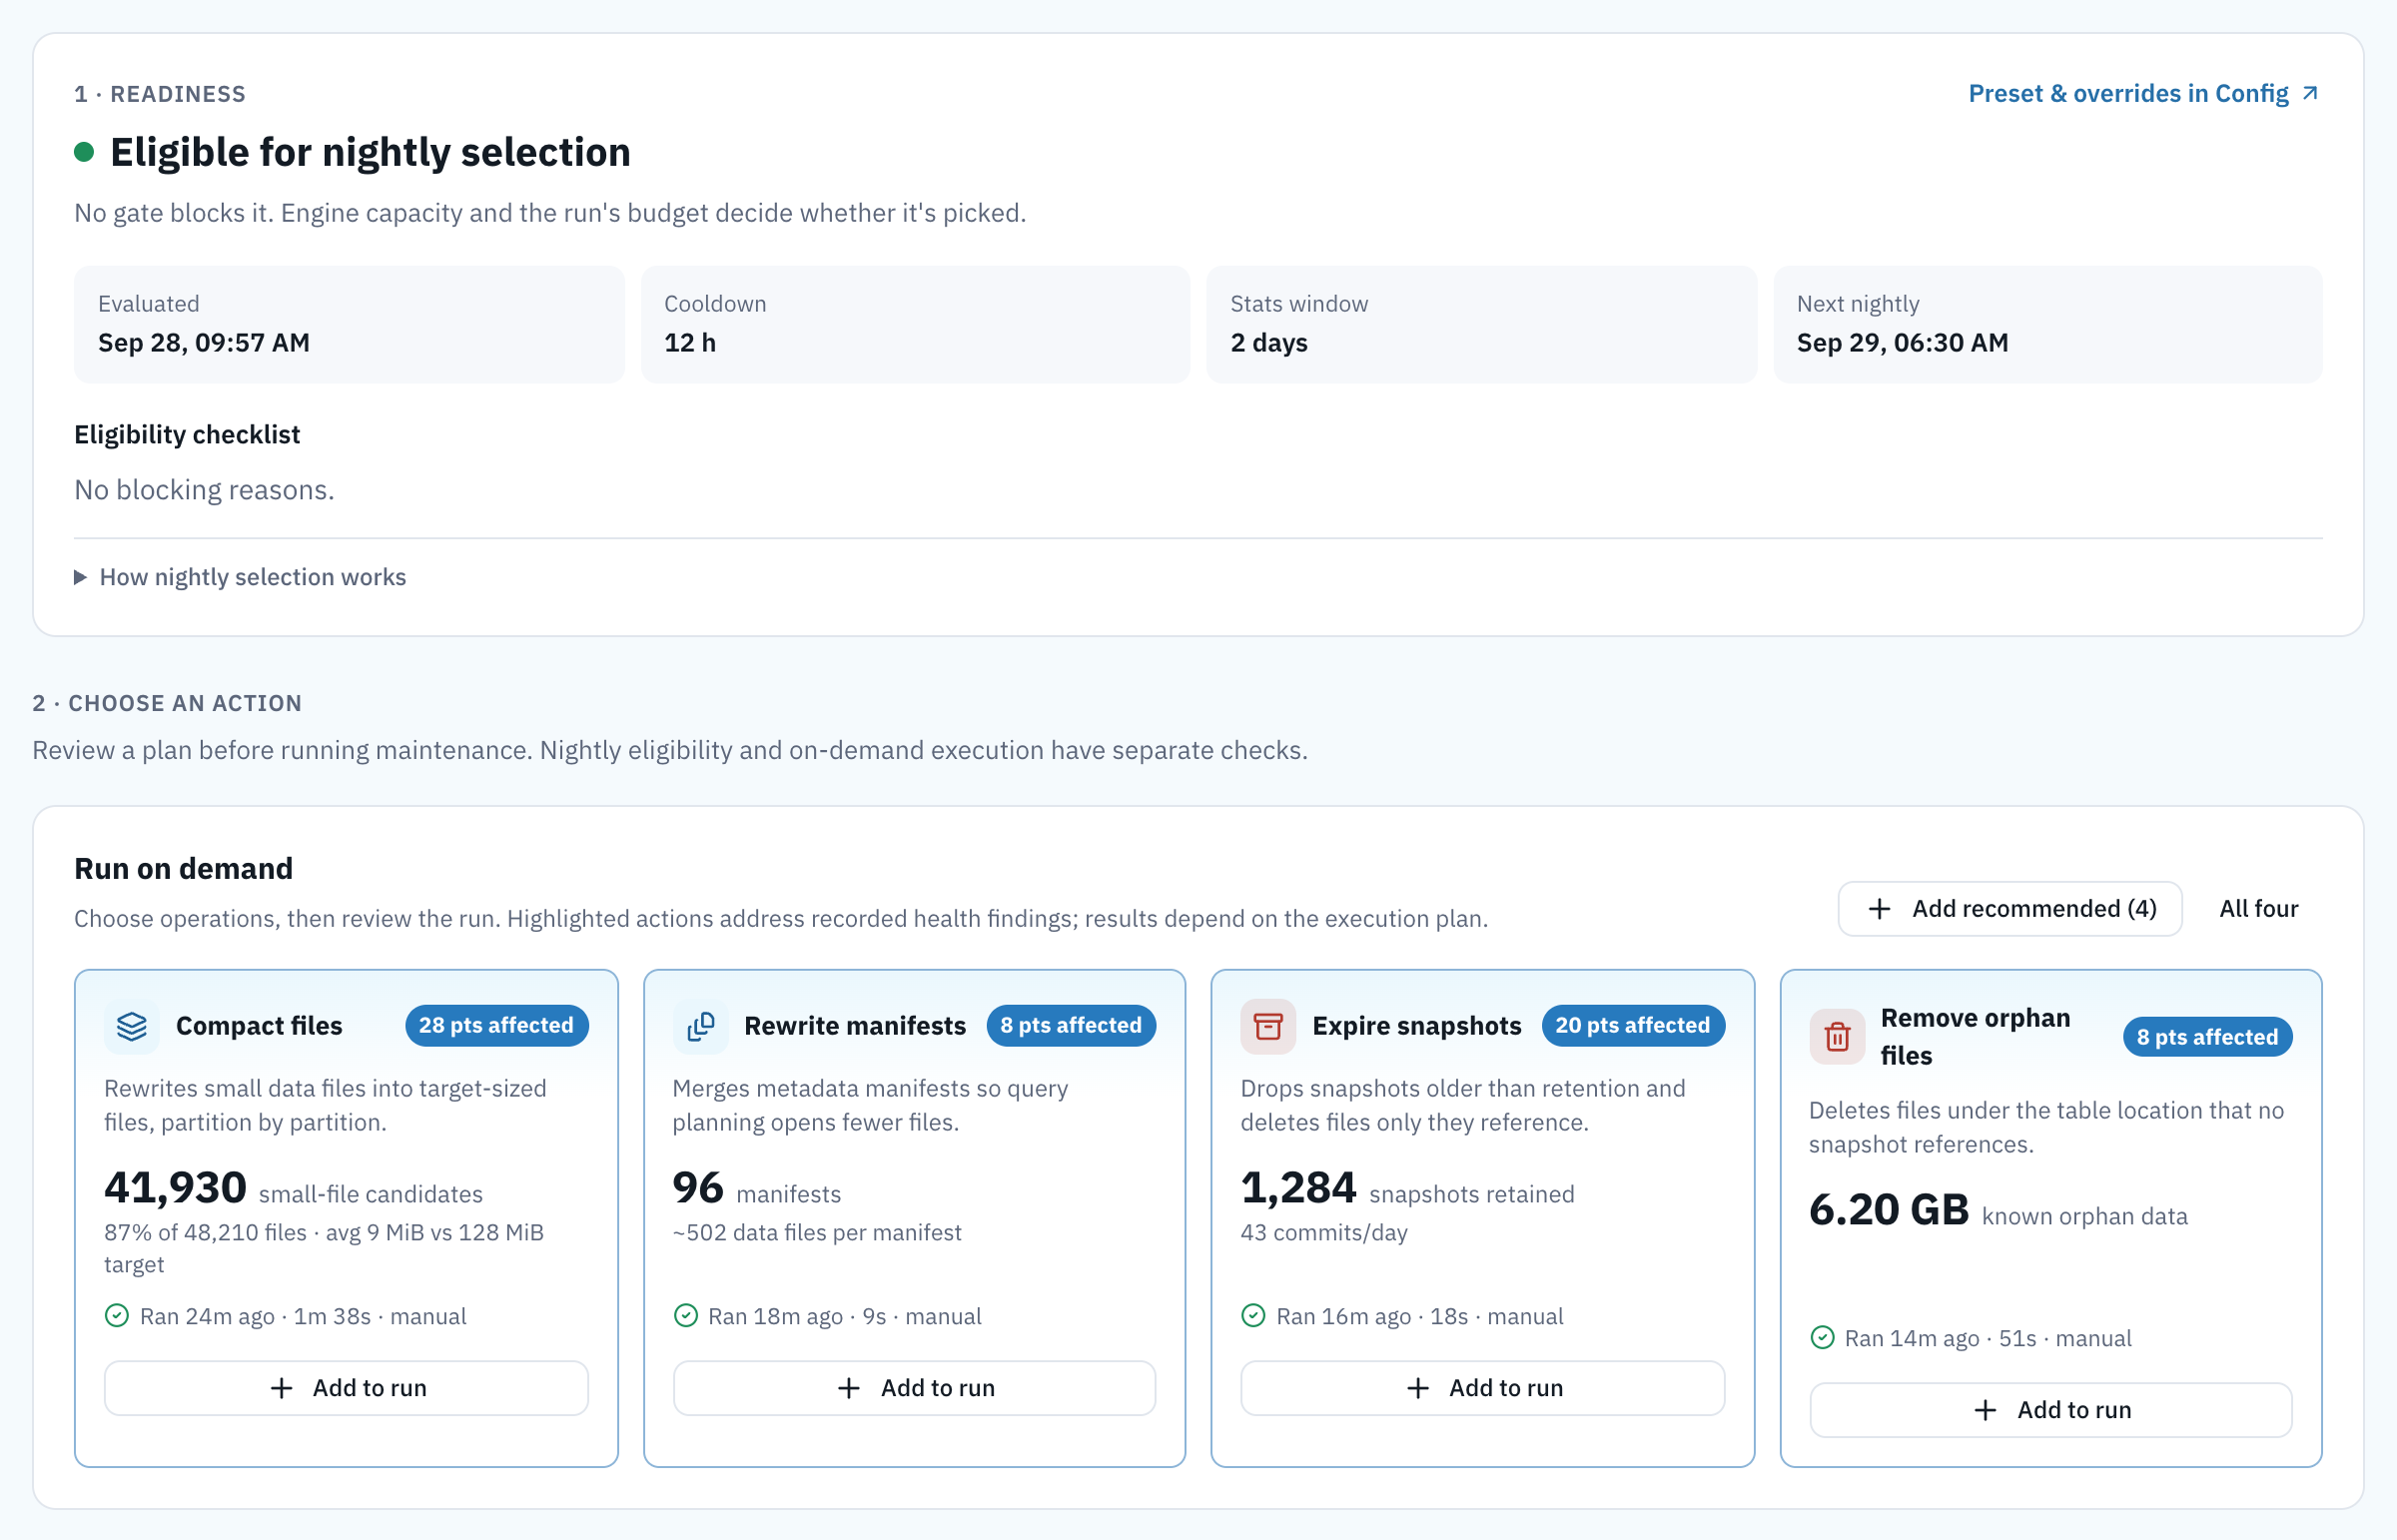The height and width of the screenshot is (1540, 2397).
Task: Click the green eligibility status dot
Action: [84, 152]
